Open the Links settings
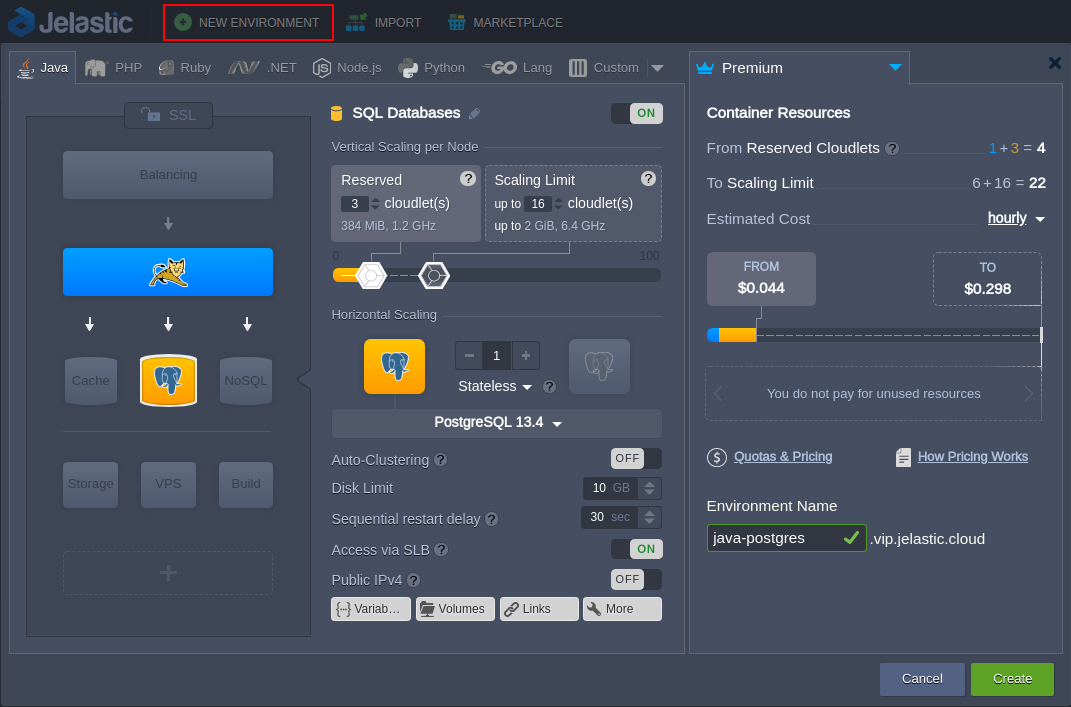 (539, 609)
